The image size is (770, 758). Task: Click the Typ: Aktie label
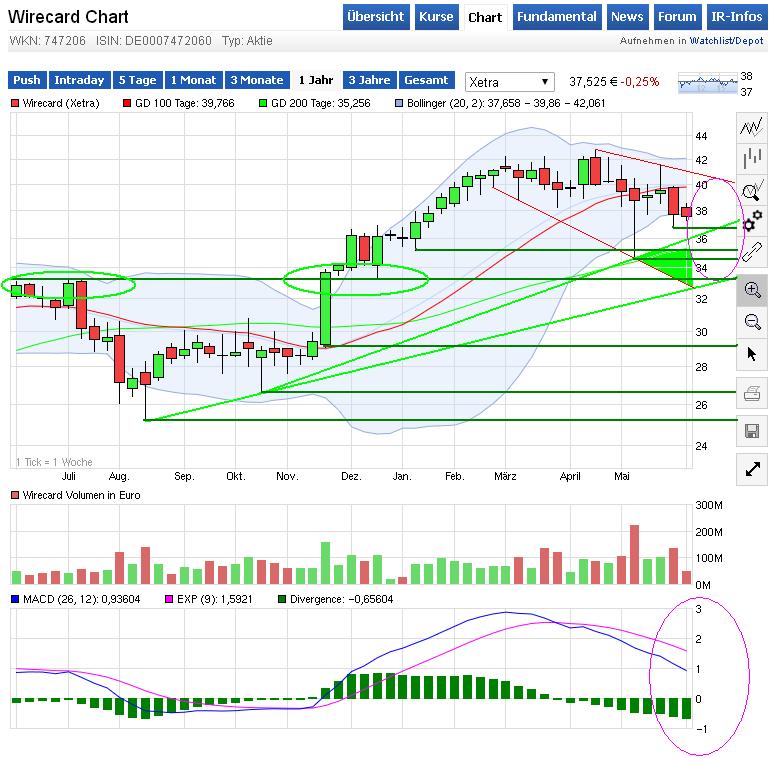click(247, 41)
